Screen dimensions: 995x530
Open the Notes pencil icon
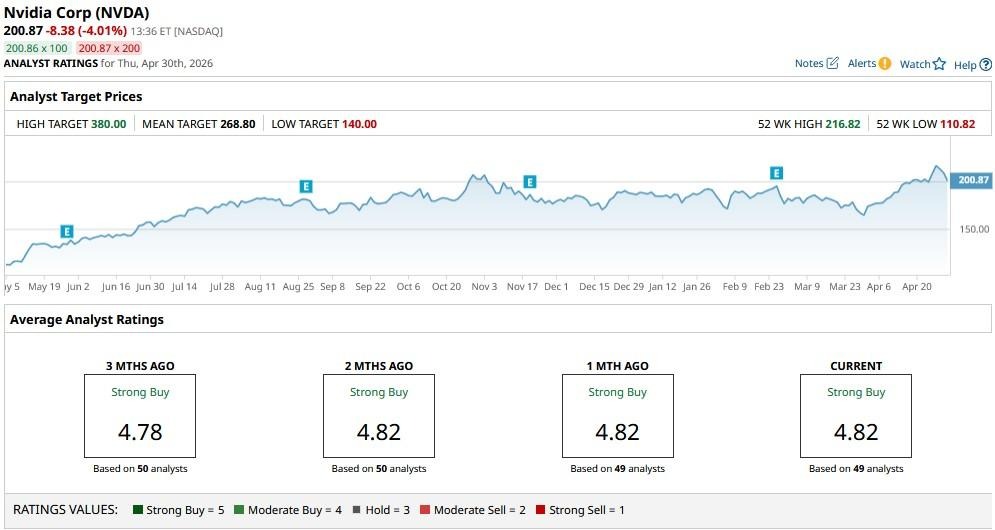tap(833, 63)
